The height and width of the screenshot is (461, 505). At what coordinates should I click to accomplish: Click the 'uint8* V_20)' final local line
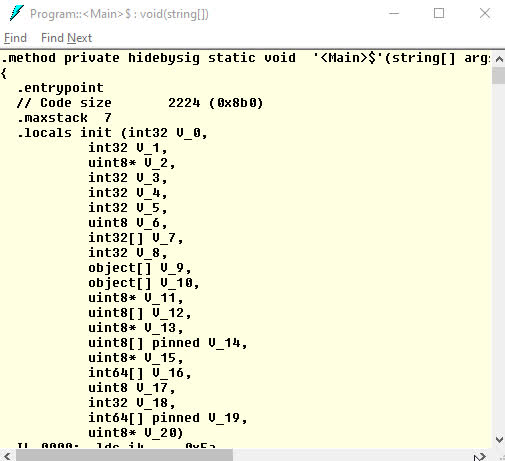pos(136,433)
